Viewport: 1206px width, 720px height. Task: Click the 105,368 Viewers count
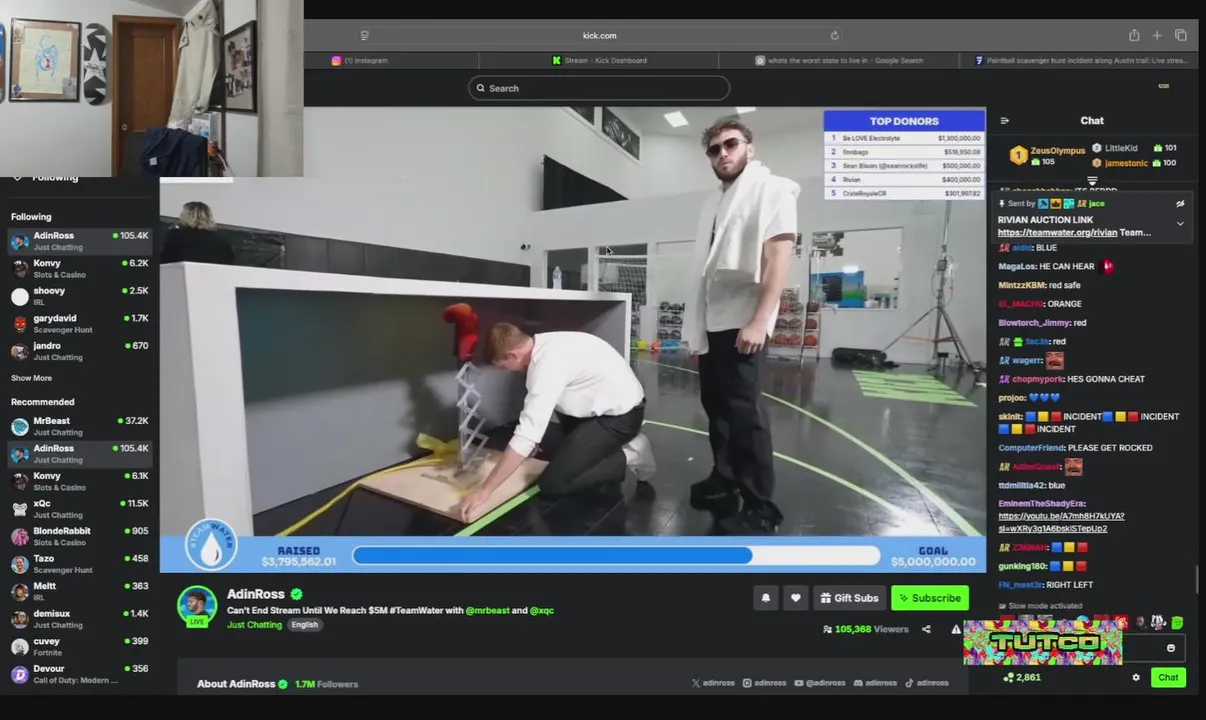(865, 629)
